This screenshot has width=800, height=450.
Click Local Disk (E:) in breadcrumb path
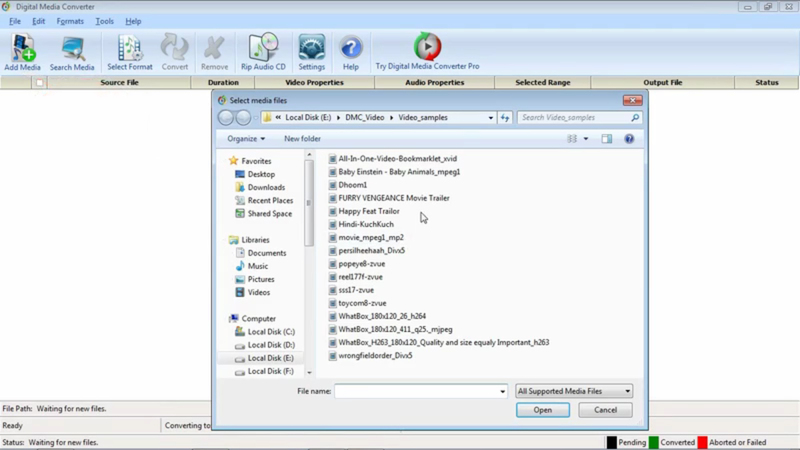(308, 118)
